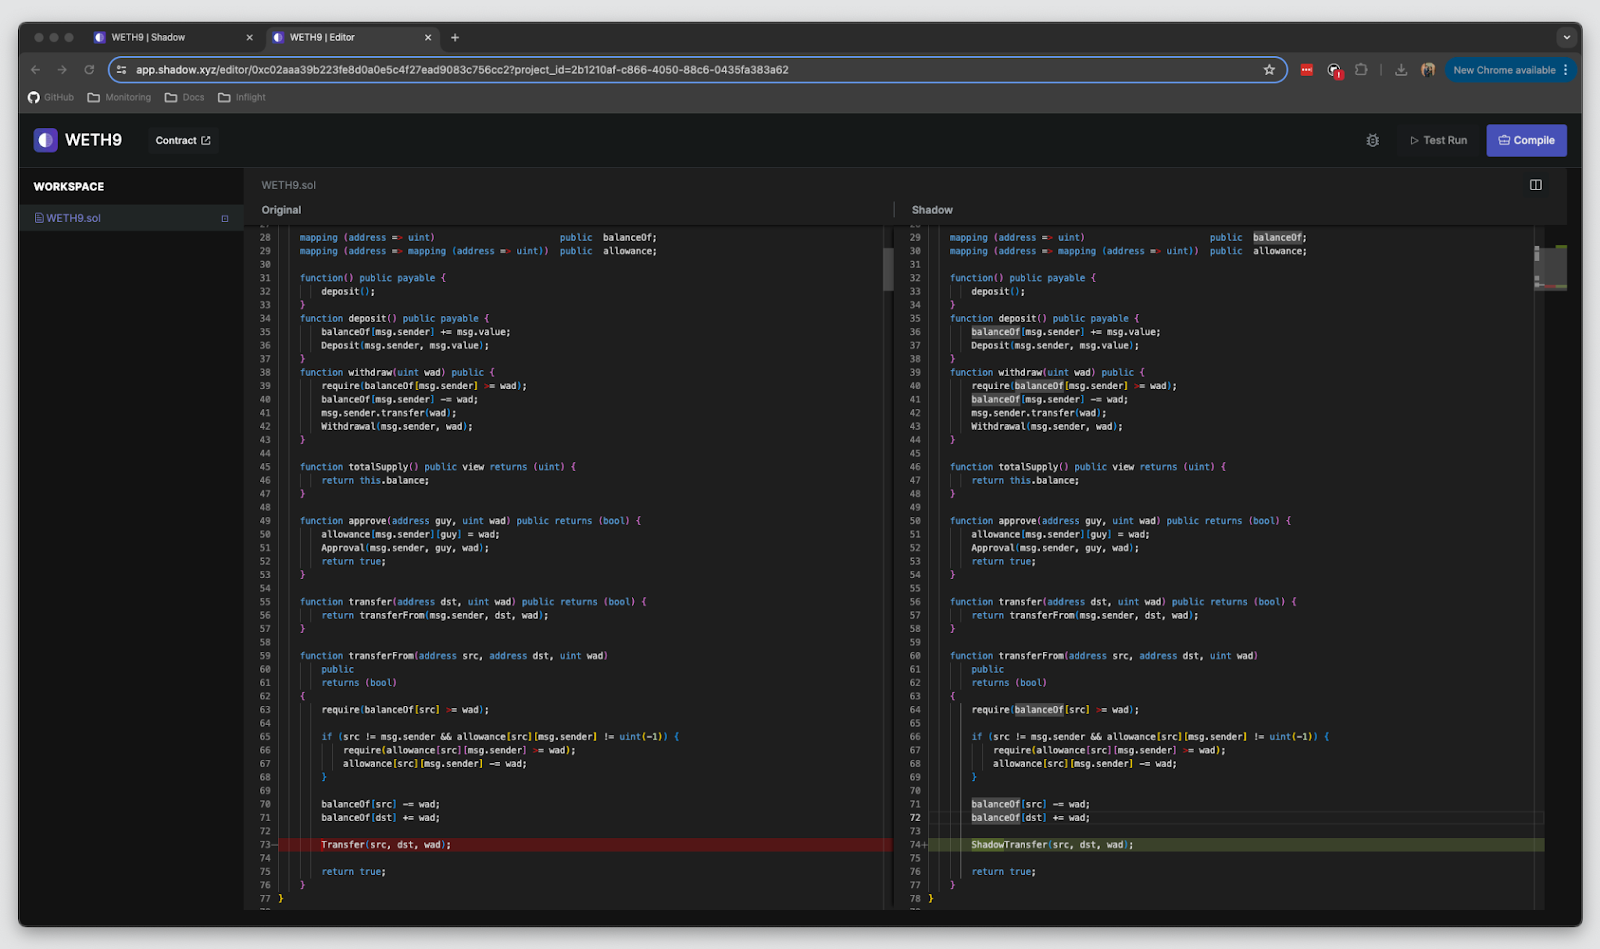Click return this.balance in Original pane
Image resolution: width=1600 pixels, height=949 pixels.
[375, 481]
